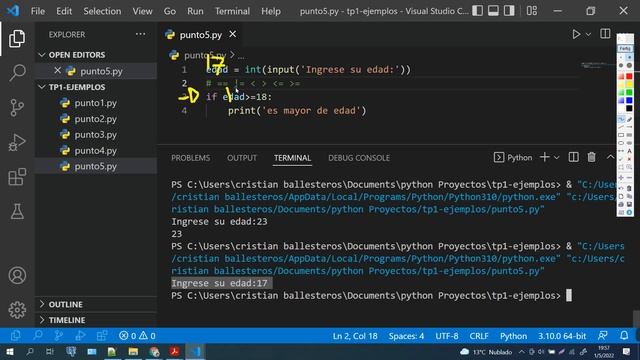Select interpreter 3.10.0 64-bit
This screenshot has width=640, height=360.
coord(562,336)
